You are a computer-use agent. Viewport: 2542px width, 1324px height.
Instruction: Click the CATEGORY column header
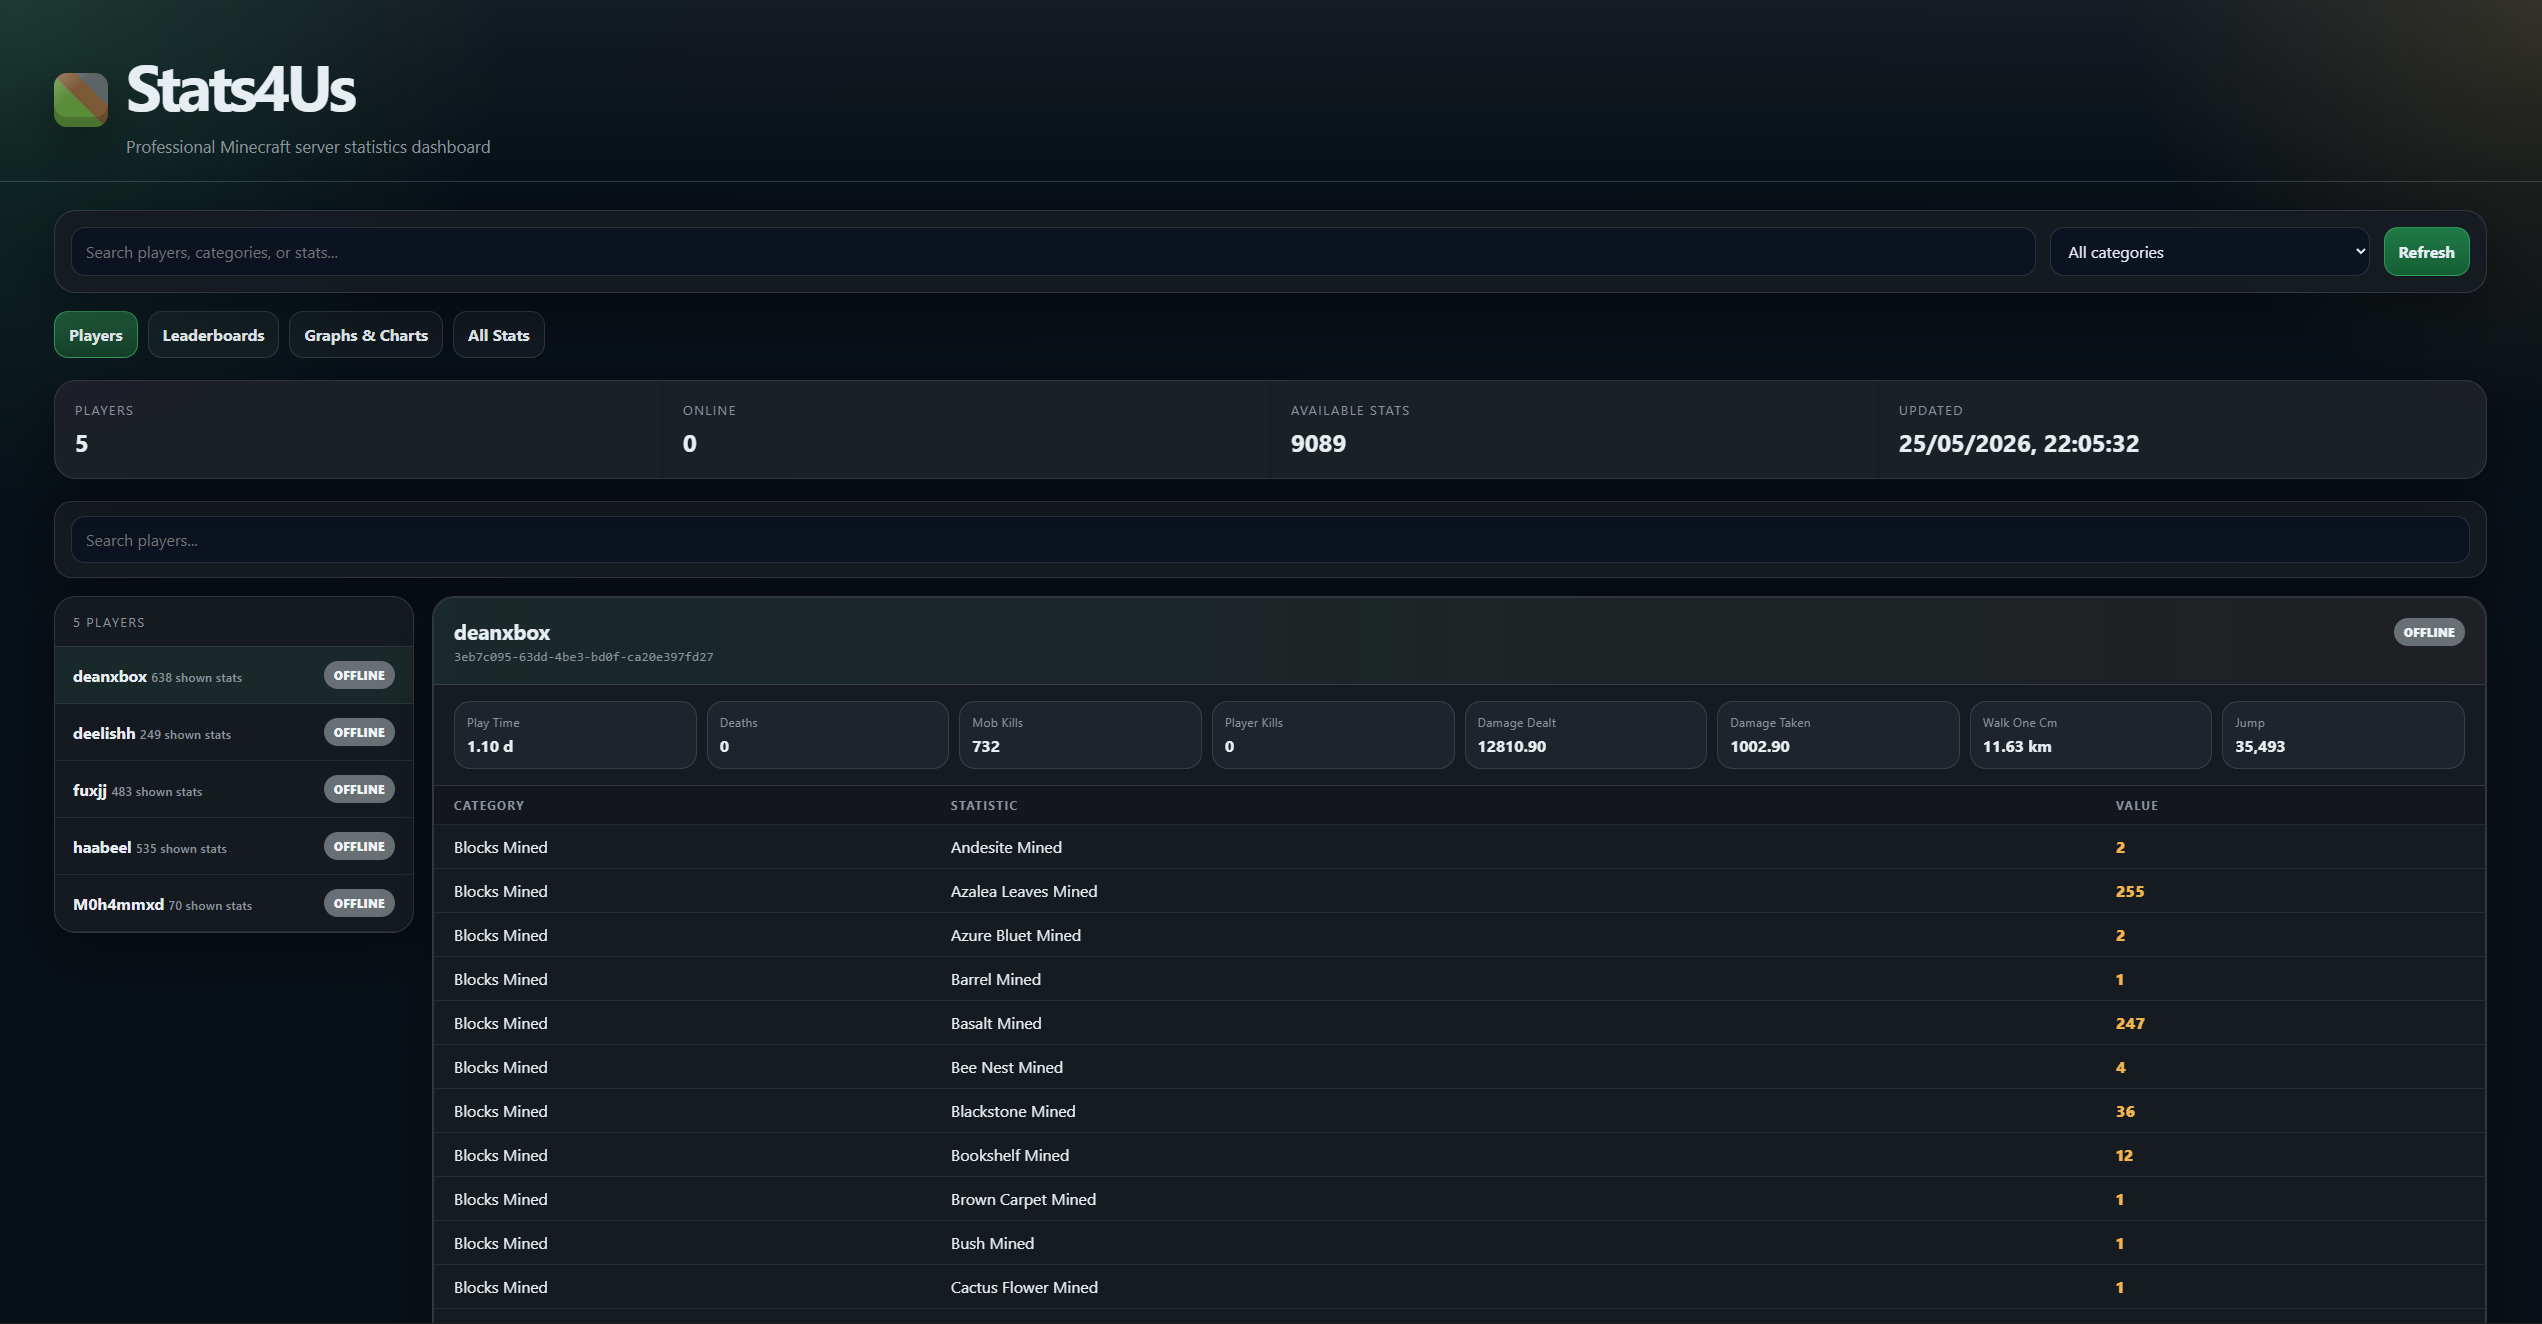pyautogui.click(x=488, y=806)
